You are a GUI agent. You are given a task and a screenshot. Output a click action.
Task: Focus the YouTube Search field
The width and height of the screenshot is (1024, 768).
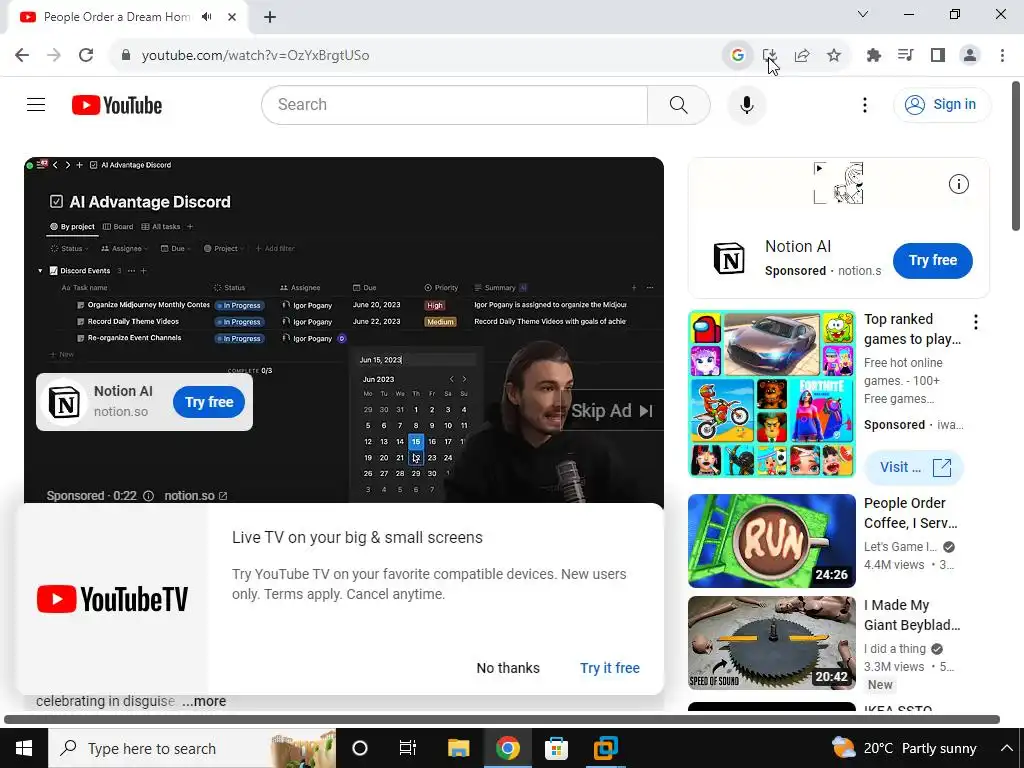[454, 104]
